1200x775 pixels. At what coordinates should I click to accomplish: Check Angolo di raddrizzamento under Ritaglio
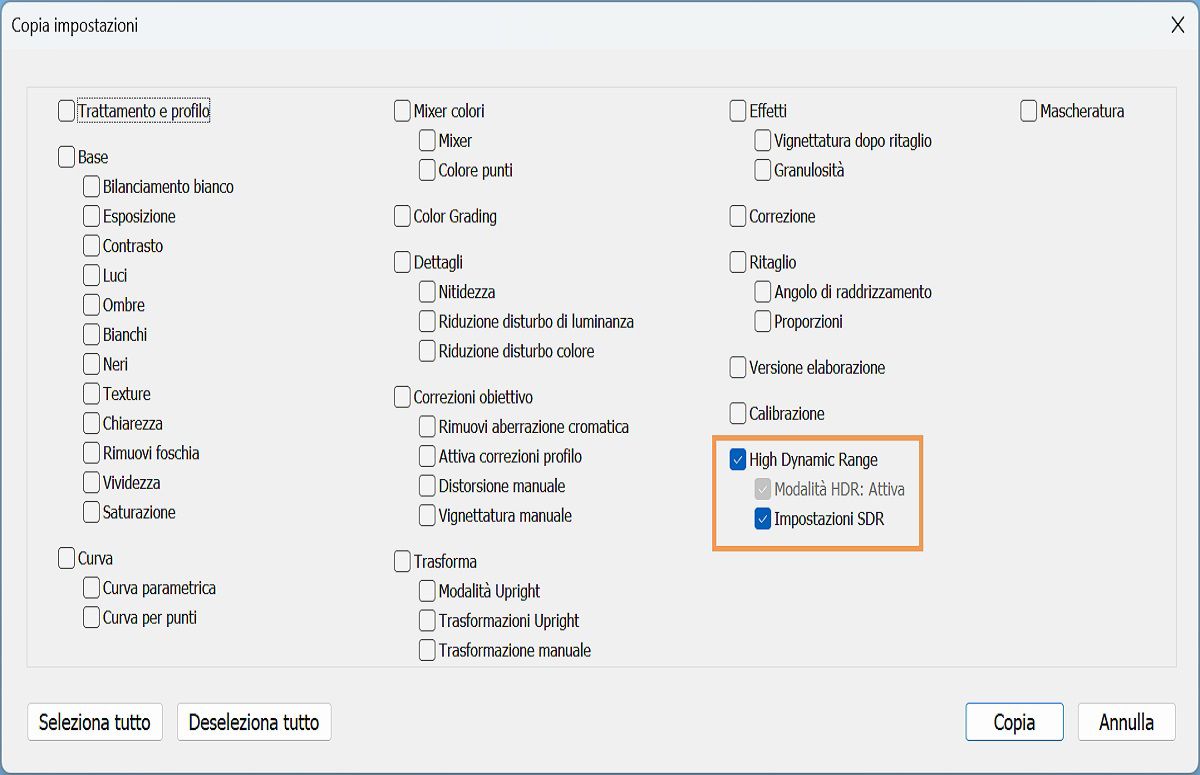pyautogui.click(x=762, y=292)
